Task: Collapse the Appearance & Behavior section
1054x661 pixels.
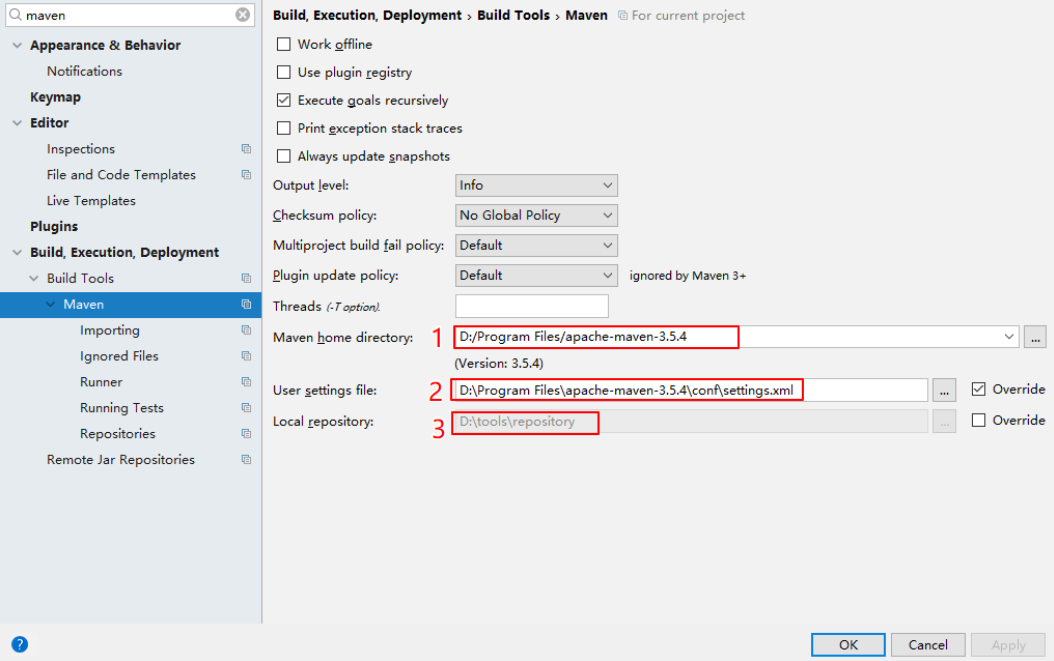Action: pos(16,45)
